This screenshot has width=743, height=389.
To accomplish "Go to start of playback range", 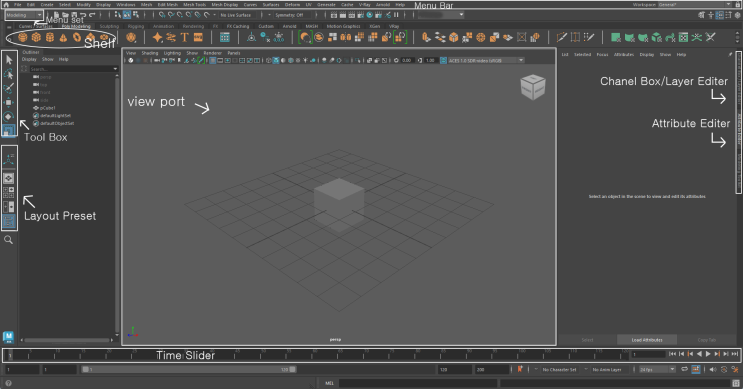I will click(672, 354).
